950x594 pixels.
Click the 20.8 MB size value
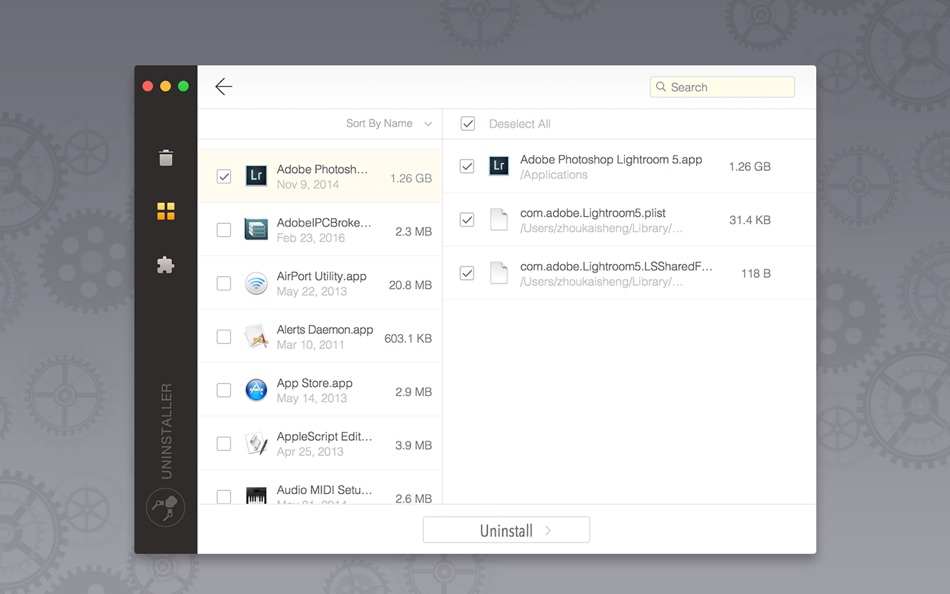[x=410, y=285]
